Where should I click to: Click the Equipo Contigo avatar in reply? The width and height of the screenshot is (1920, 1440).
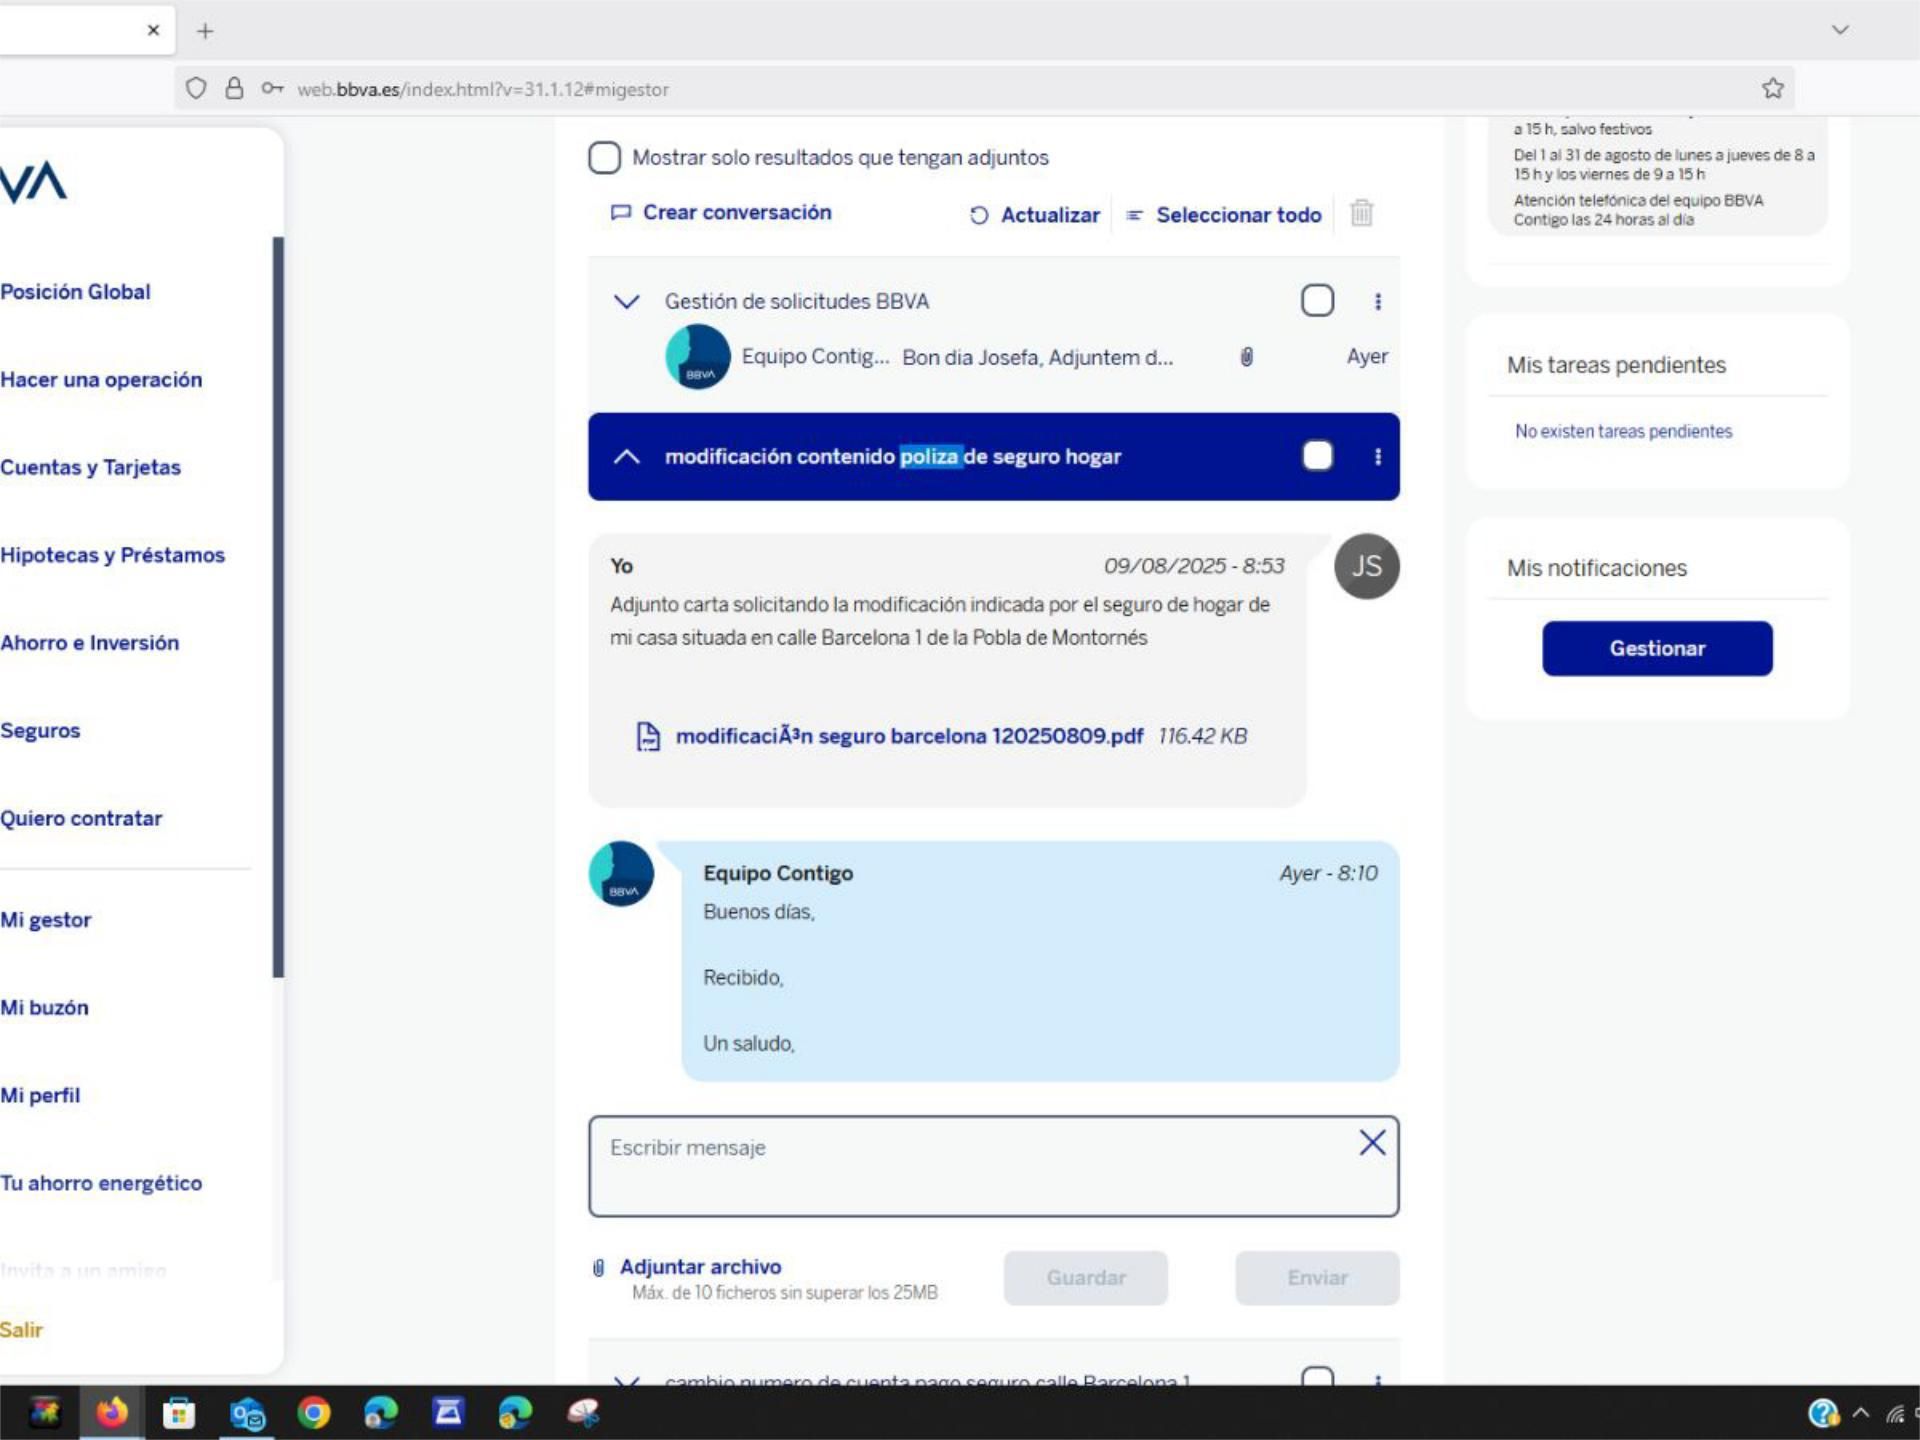pos(621,874)
